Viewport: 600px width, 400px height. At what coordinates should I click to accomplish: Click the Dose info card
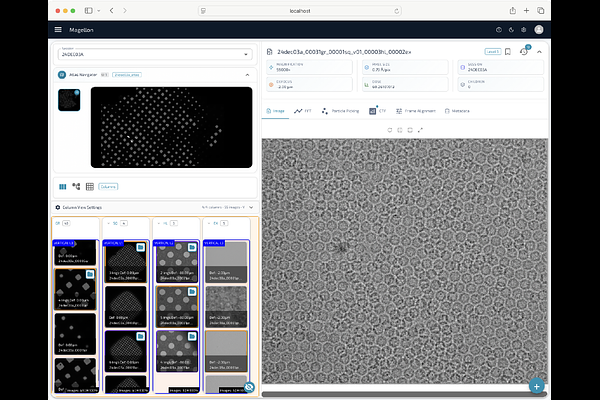point(405,84)
